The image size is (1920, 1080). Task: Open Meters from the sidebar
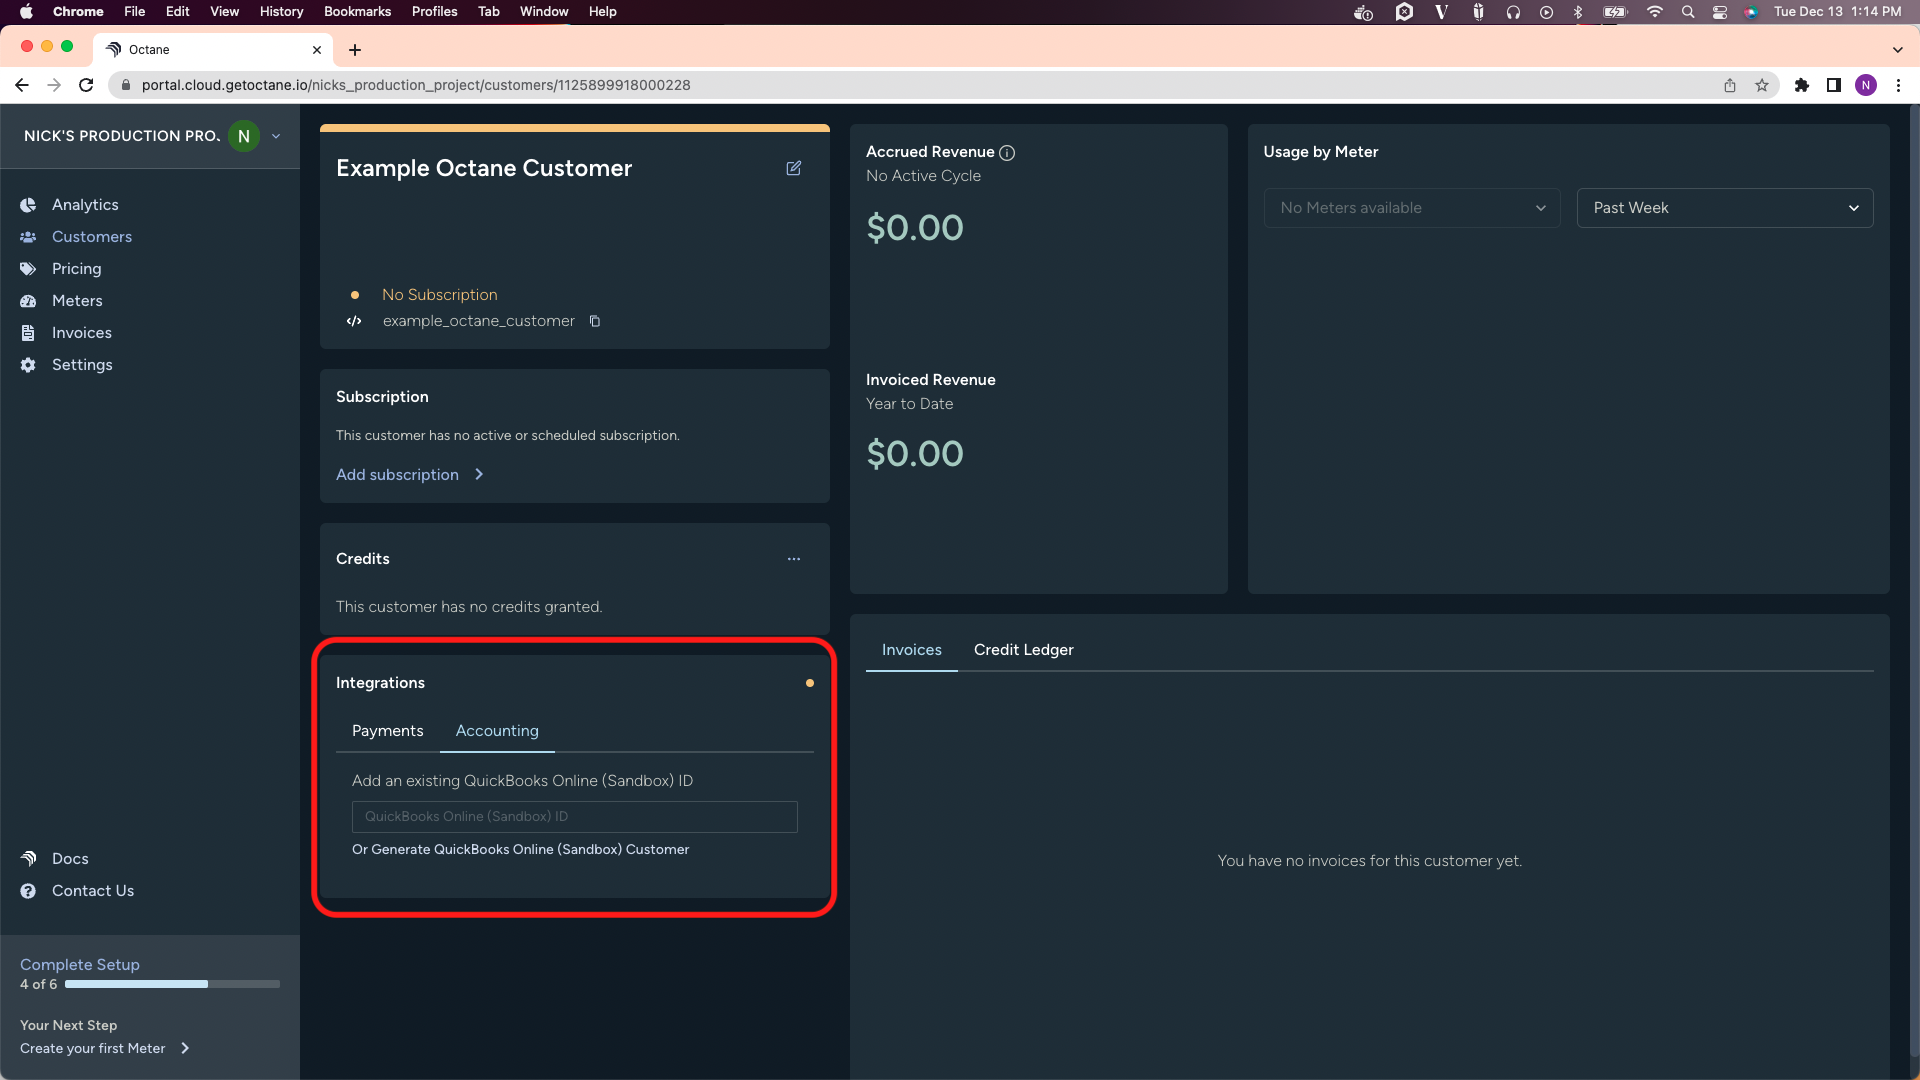(76, 301)
